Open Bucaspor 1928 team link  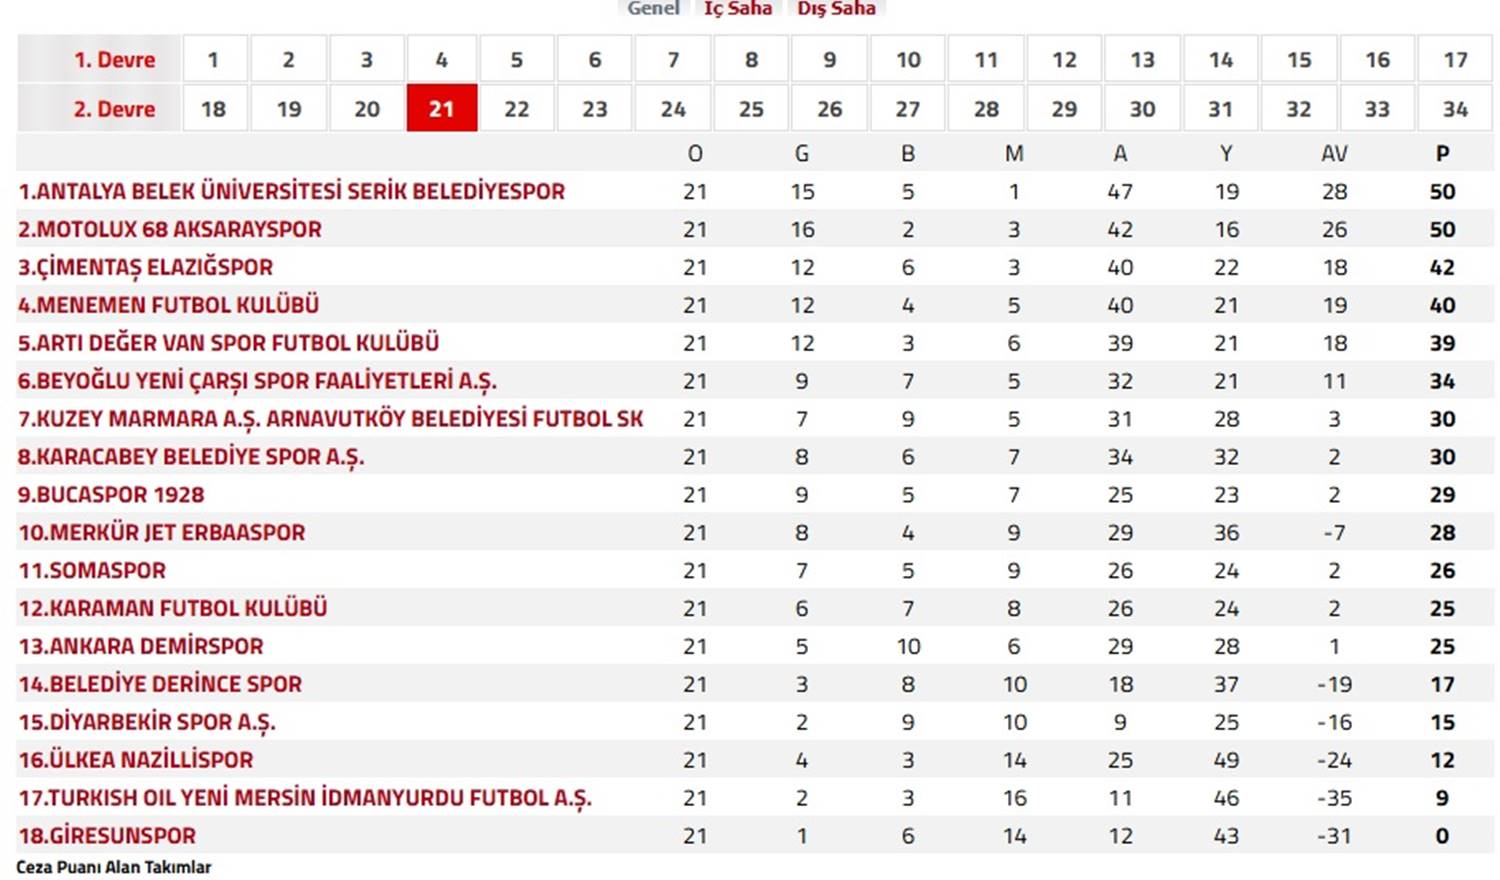pyautogui.click(x=111, y=495)
